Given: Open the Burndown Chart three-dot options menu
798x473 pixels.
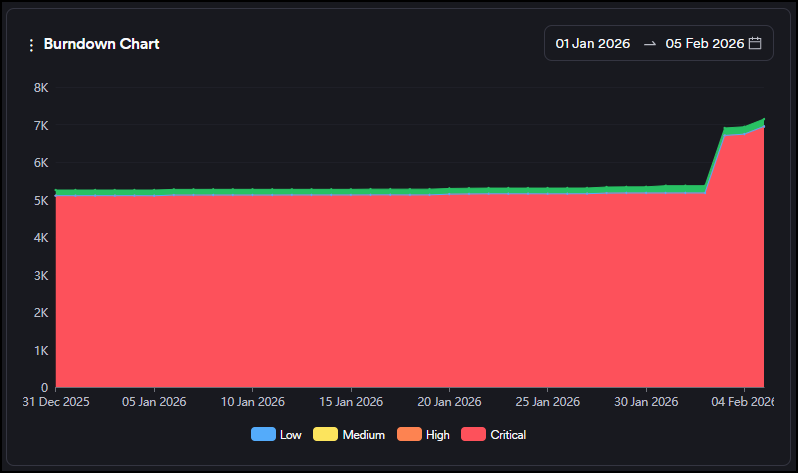Looking at the screenshot, I should pyautogui.click(x=31, y=45).
